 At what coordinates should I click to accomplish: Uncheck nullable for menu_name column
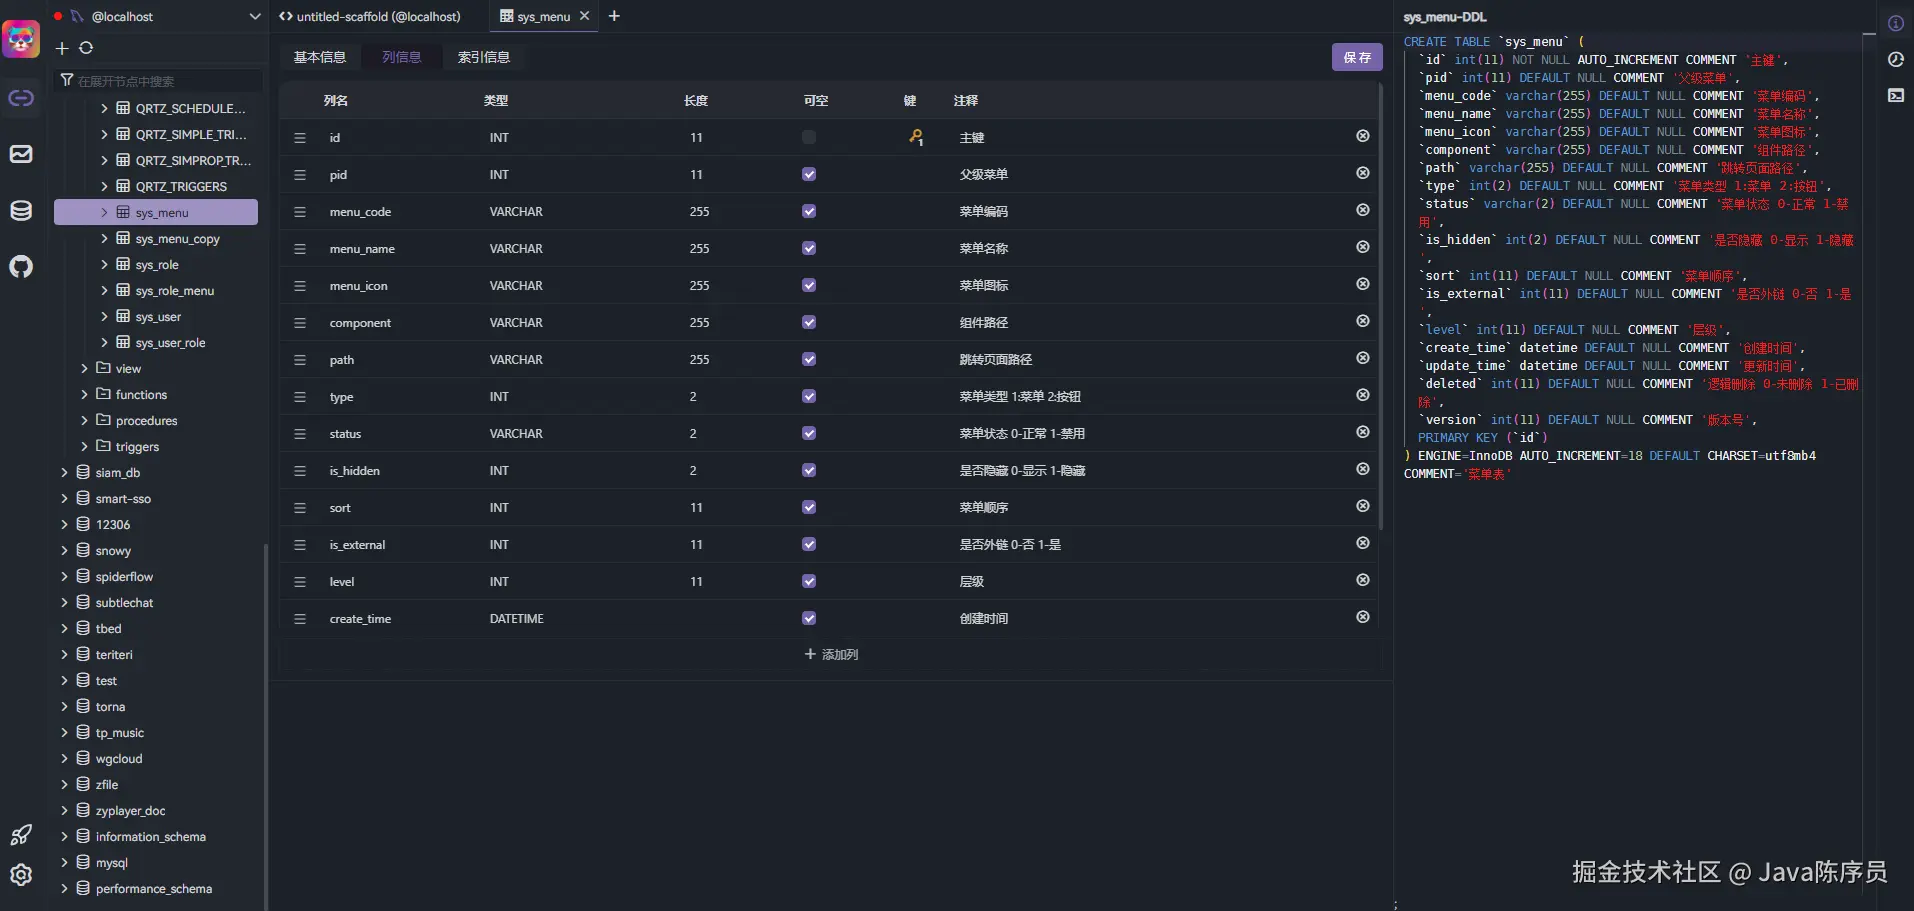tap(809, 248)
